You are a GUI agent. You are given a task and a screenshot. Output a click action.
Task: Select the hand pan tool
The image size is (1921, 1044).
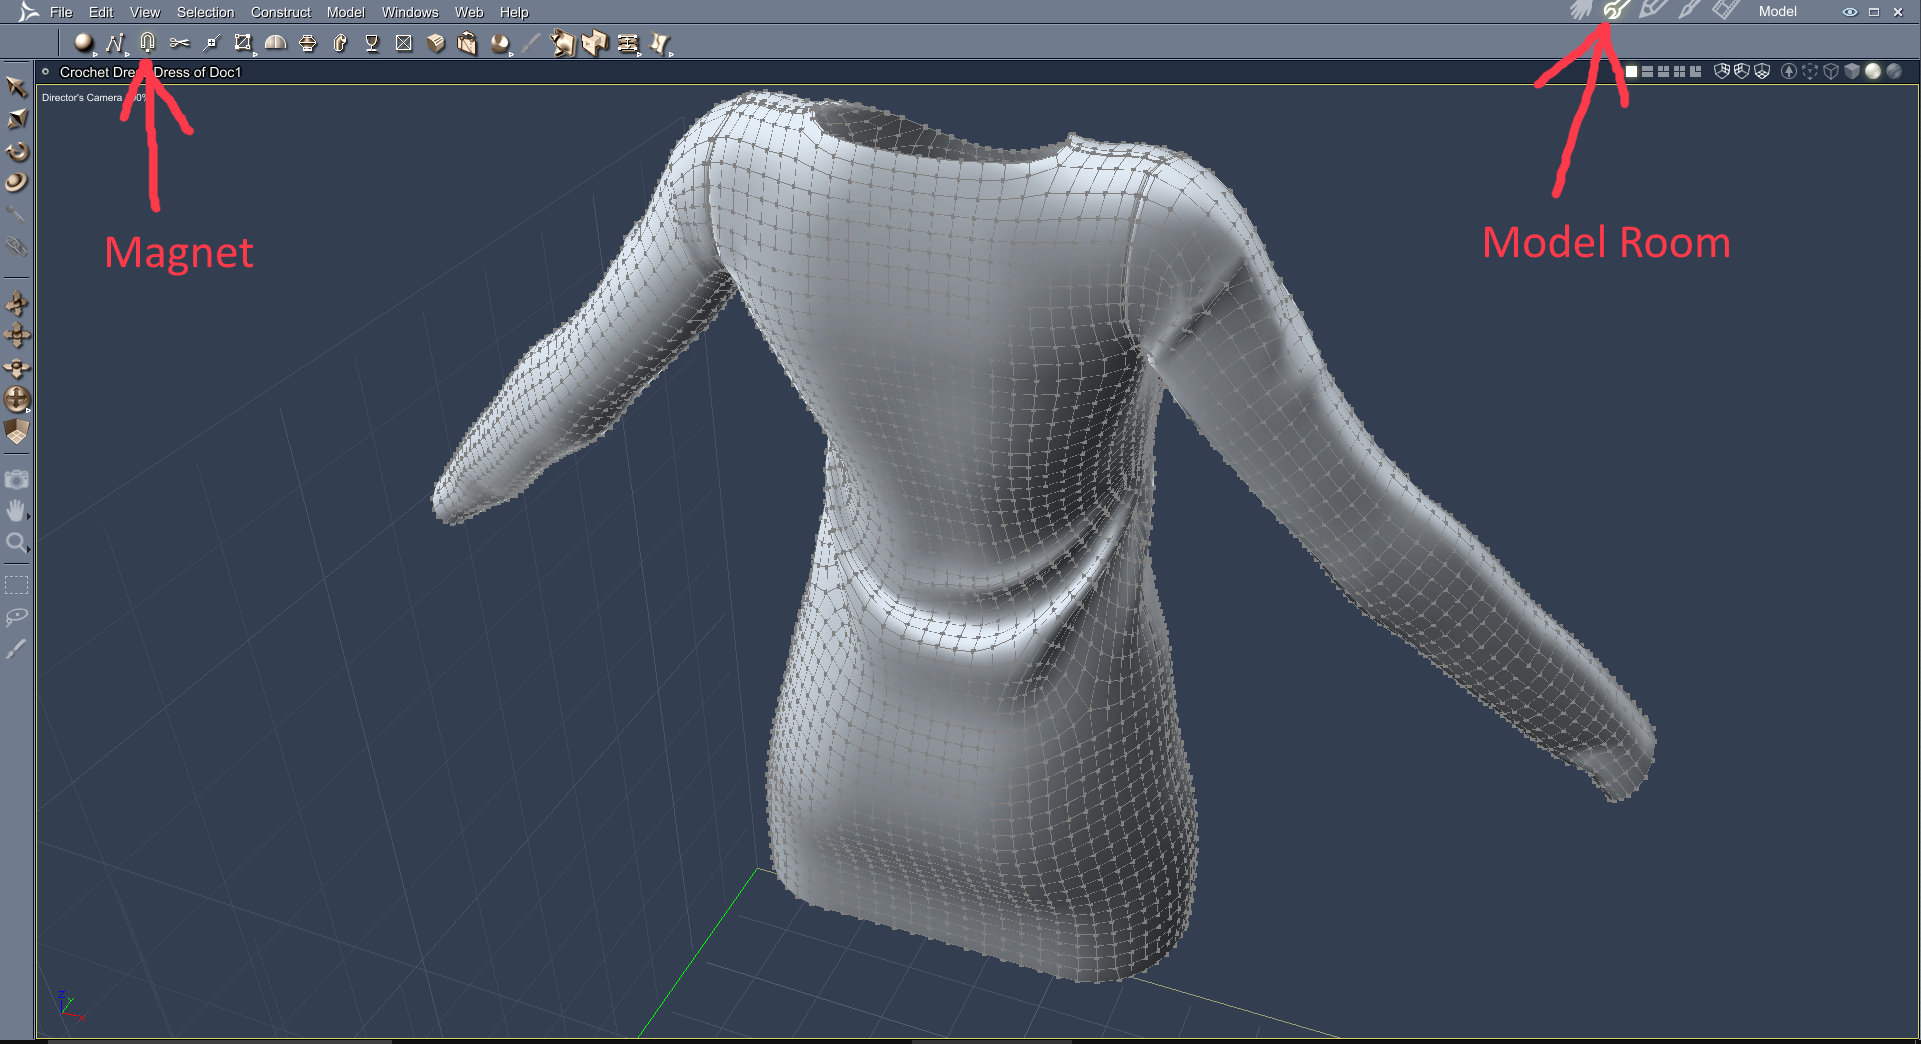(16, 511)
